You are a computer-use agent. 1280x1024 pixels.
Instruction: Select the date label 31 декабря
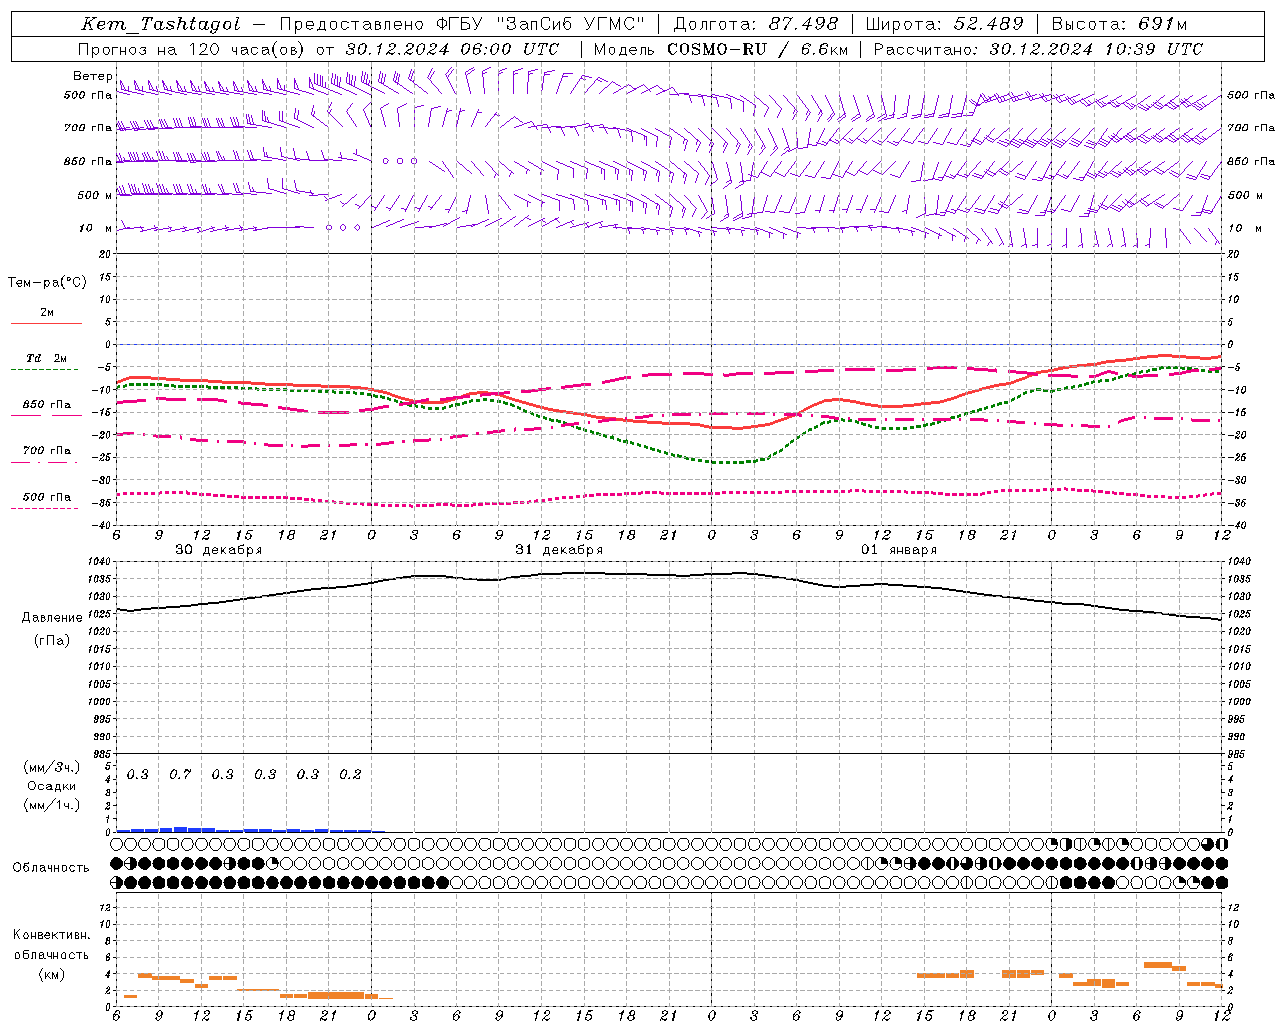point(559,550)
